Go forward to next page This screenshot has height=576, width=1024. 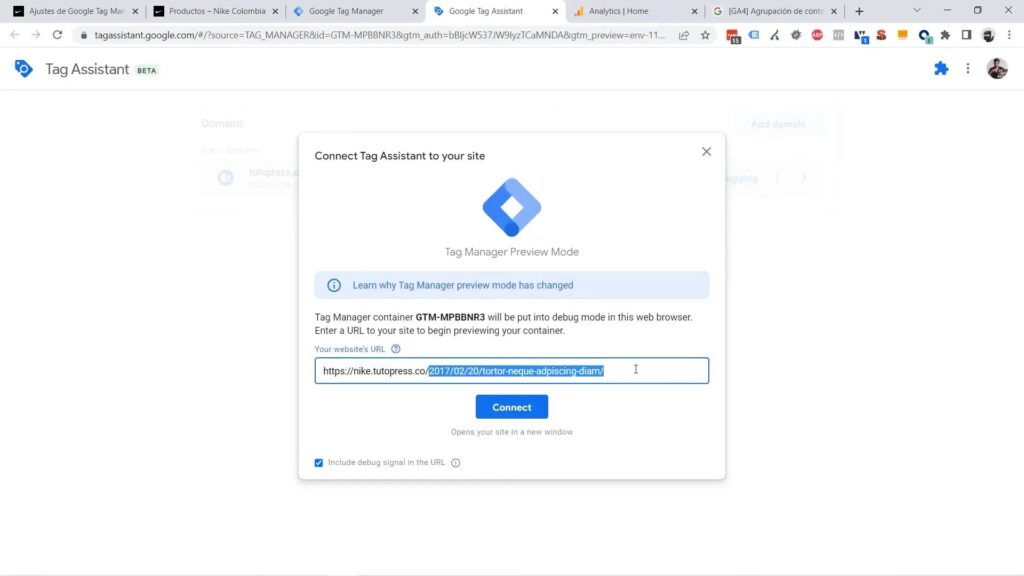pyautogui.click(x=36, y=35)
